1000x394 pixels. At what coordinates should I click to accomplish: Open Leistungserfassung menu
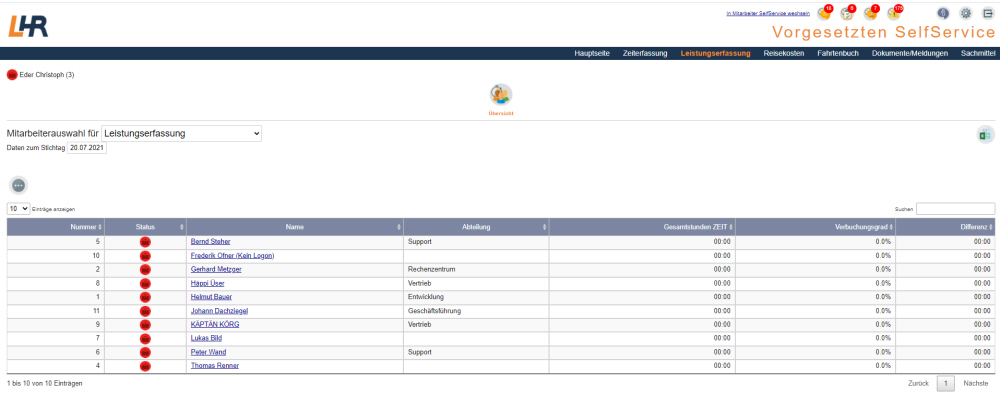coord(715,54)
